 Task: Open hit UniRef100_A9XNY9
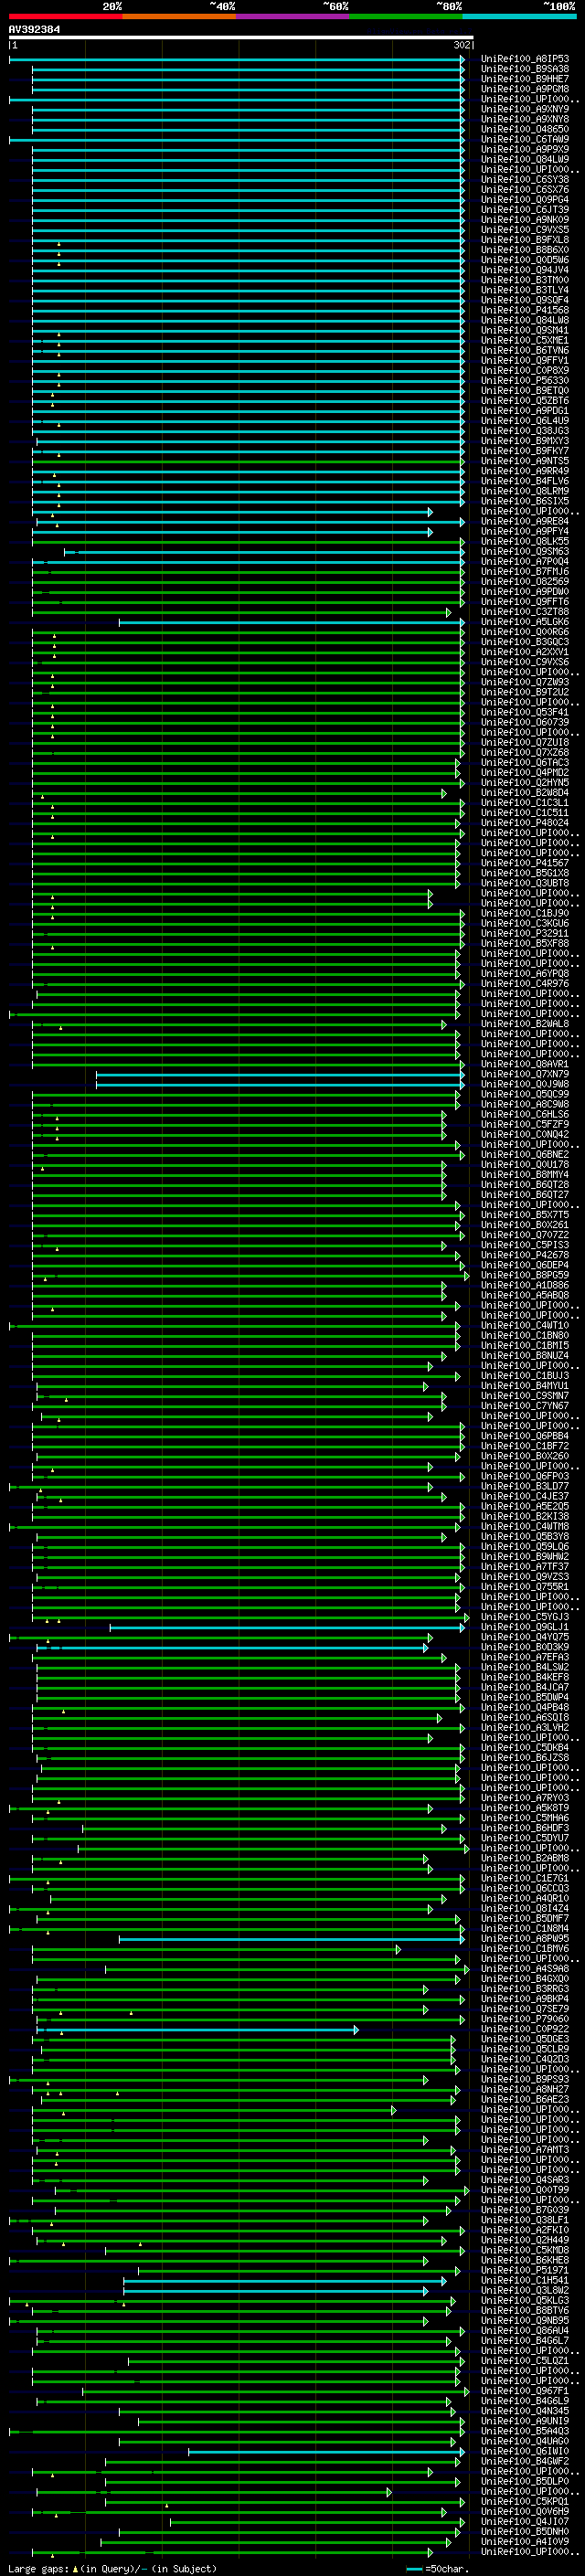(525, 109)
